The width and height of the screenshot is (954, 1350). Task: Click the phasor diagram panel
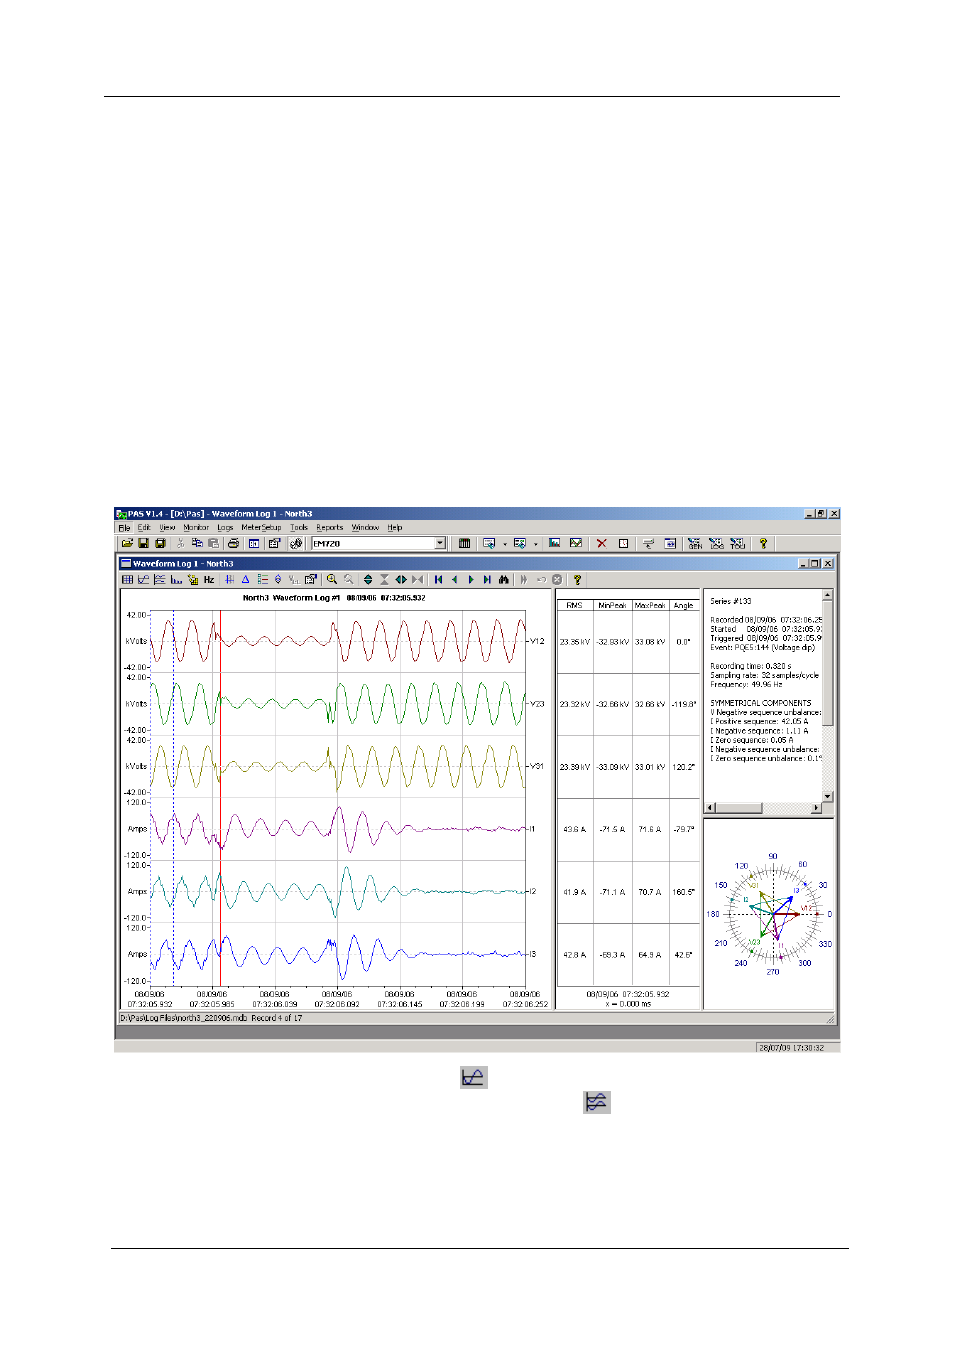(769, 914)
